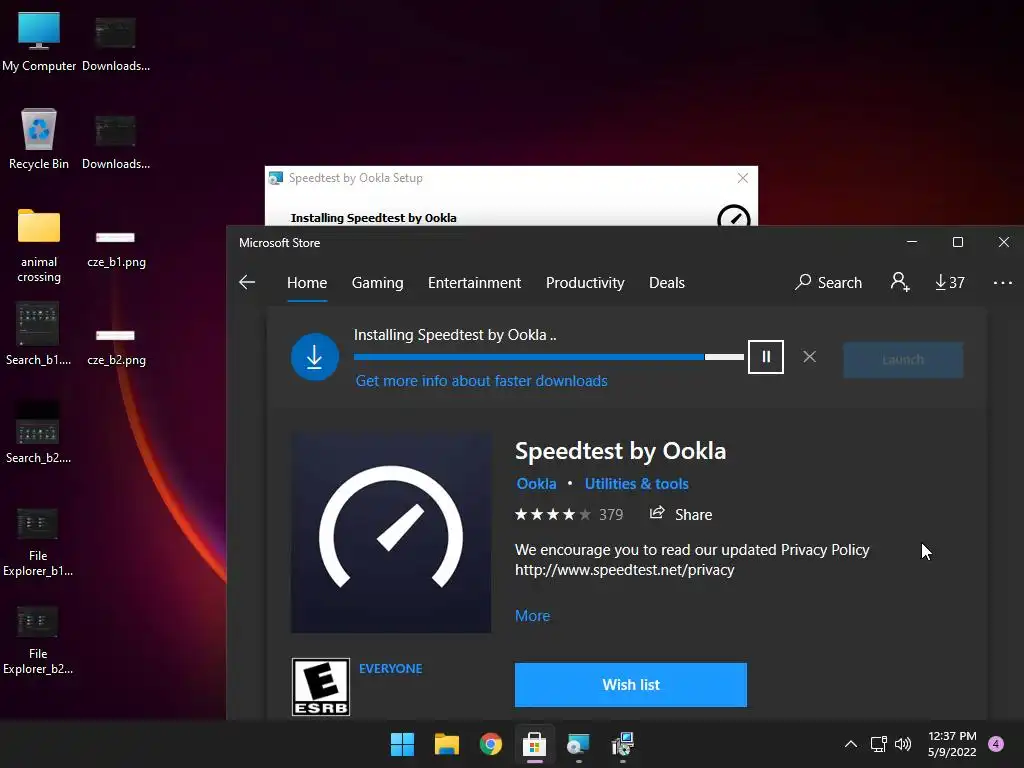Screen dimensions: 1024x768
Task: Click Get more info about faster downloads
Action: tap(481, 381)
